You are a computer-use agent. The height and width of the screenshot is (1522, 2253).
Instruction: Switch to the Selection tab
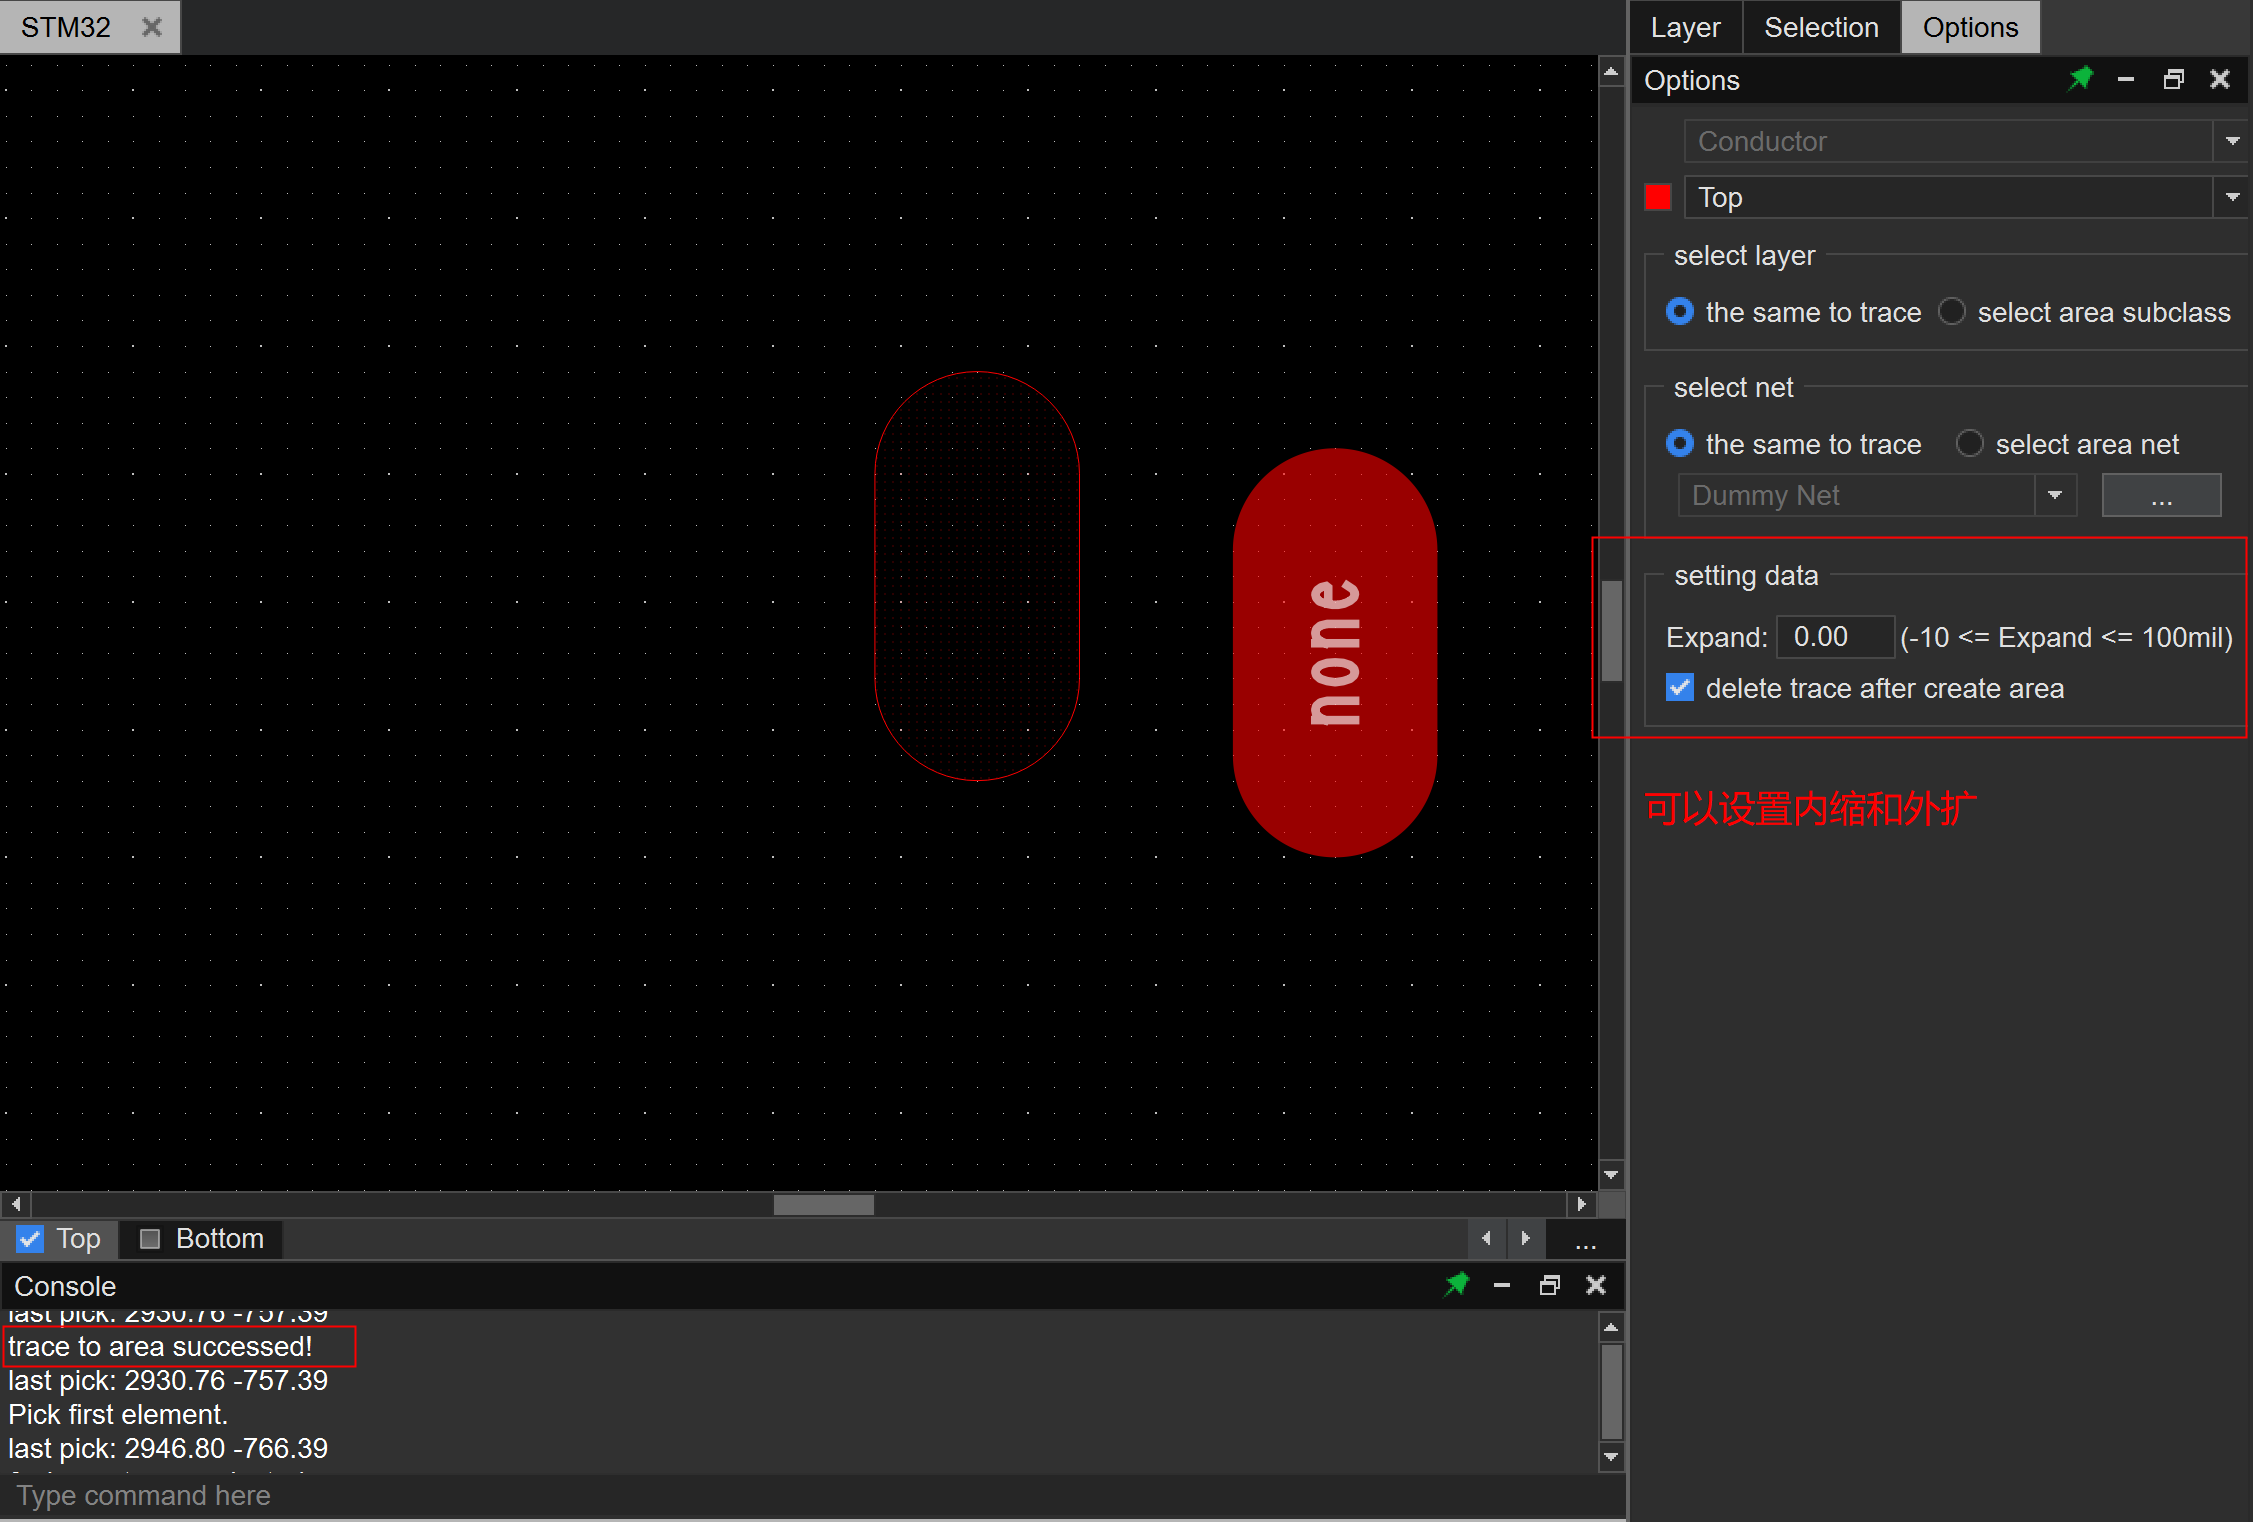[1821, 27]
